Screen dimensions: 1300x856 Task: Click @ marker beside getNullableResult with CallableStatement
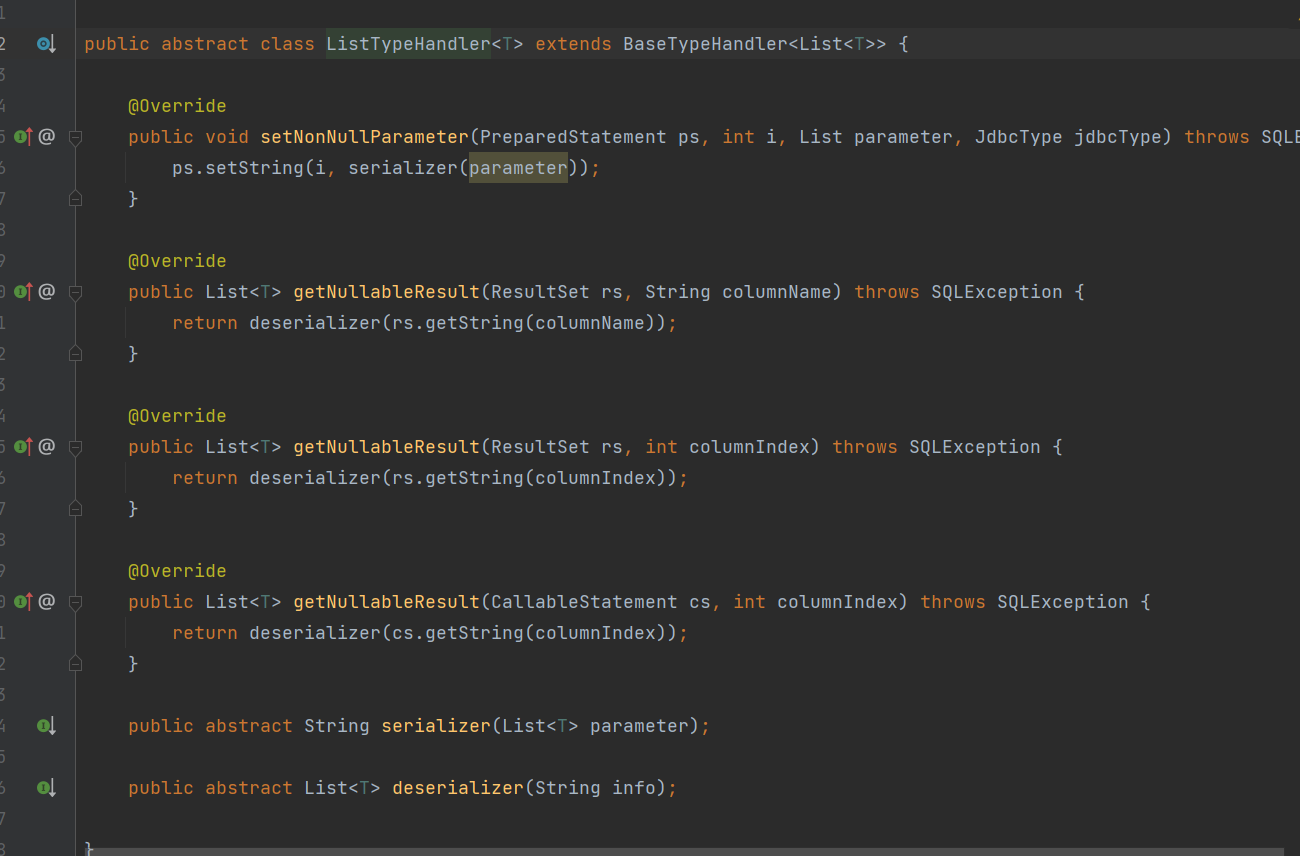(47, 602)
